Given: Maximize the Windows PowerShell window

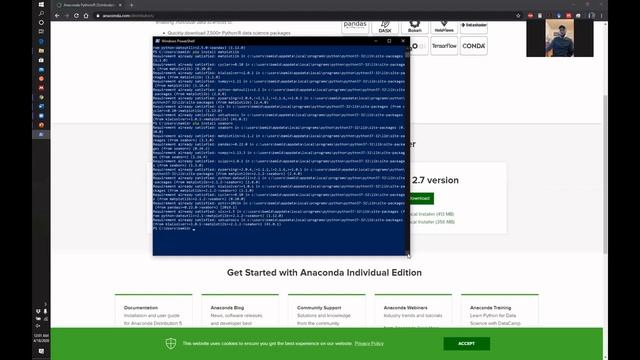Looking at the screenshot, I should pos(389,41).
